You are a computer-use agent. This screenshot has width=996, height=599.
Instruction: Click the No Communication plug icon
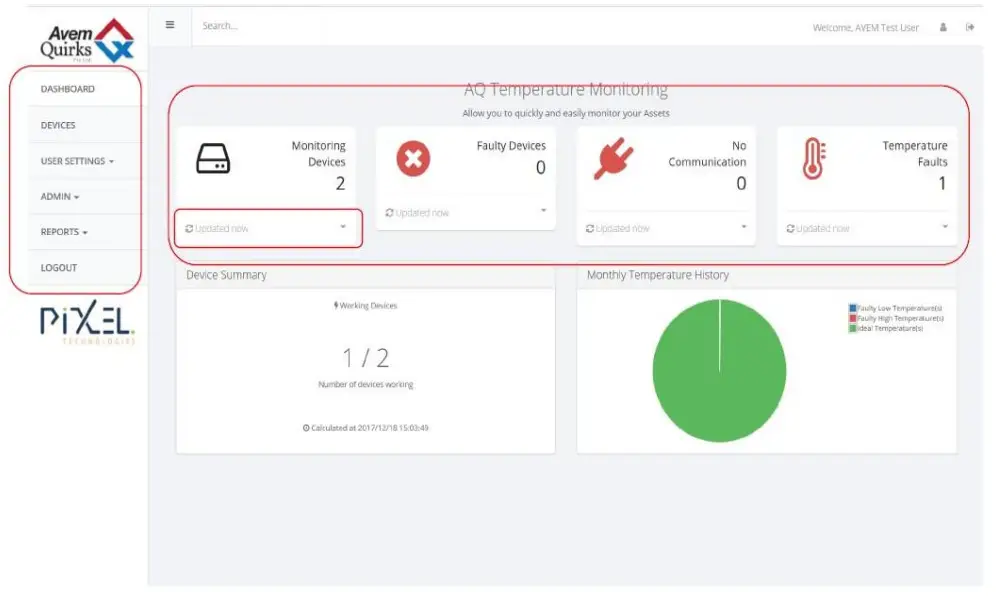click(614, 158)
